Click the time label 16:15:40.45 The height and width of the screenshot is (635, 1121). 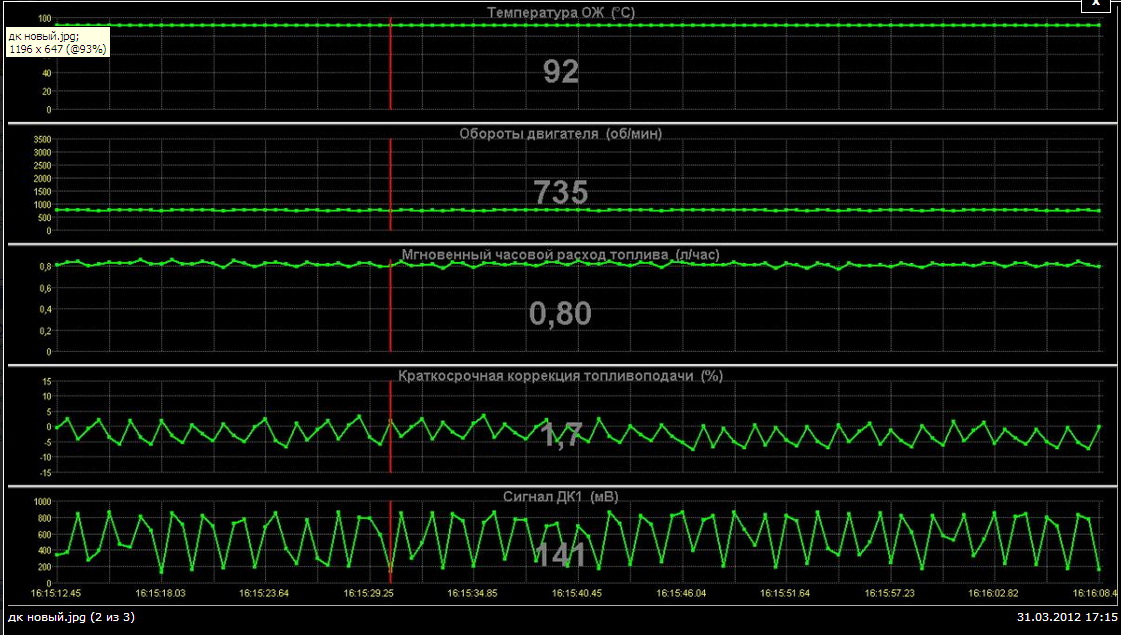click(577, 593)
